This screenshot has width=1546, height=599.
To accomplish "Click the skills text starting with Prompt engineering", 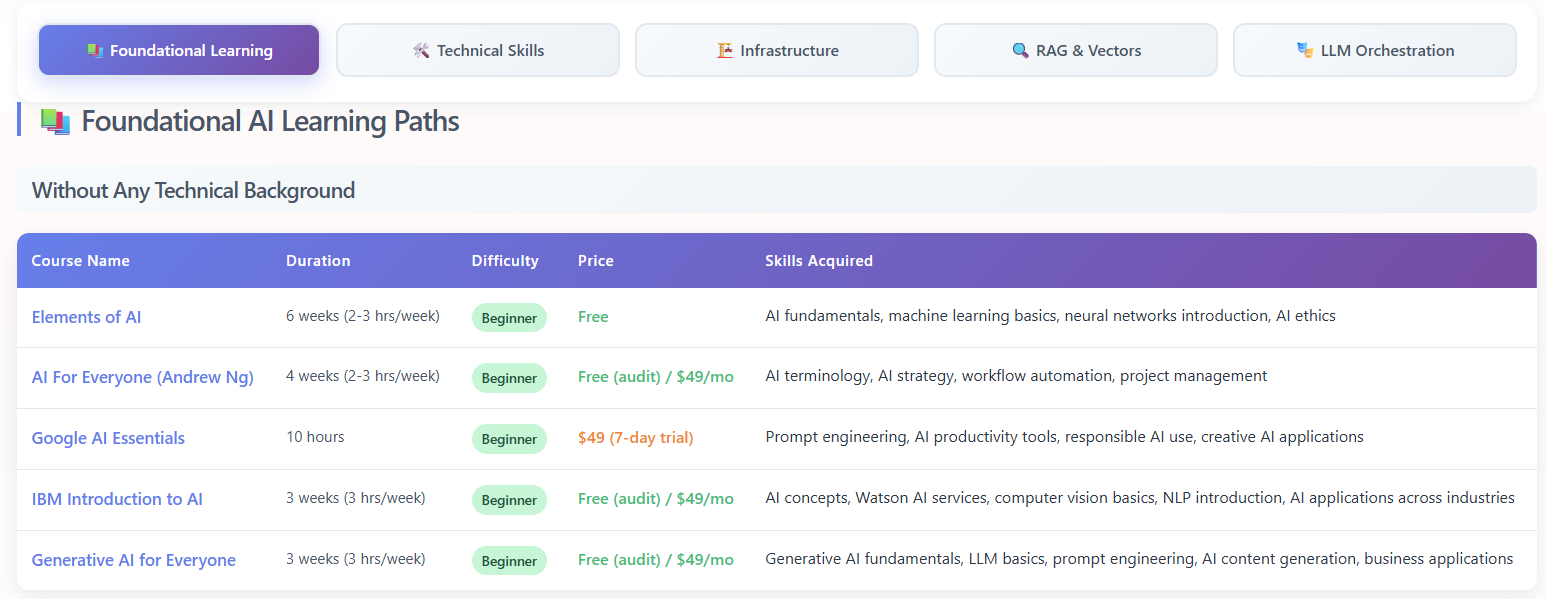I will (1064, 437).
